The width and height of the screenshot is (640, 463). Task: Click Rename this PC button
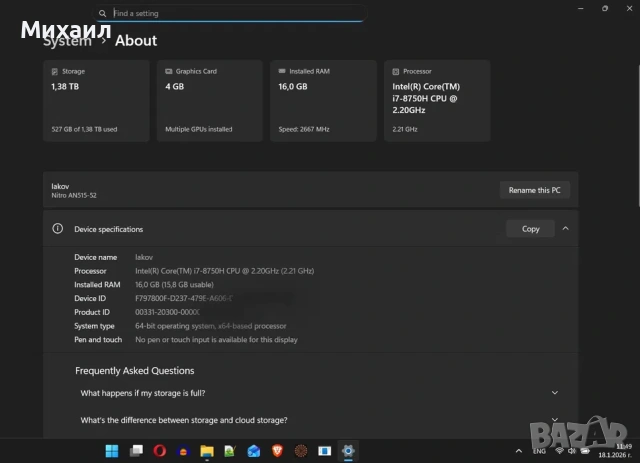pos(534,190)
